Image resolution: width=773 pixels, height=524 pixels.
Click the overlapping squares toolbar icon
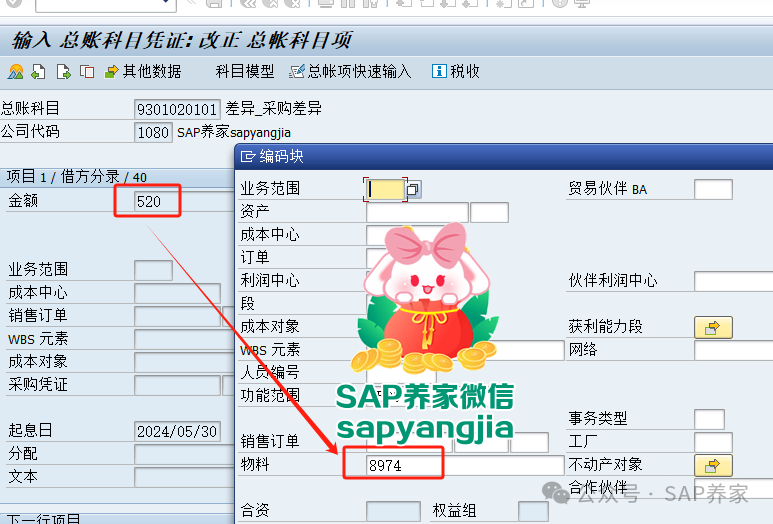tap(87, 71)
